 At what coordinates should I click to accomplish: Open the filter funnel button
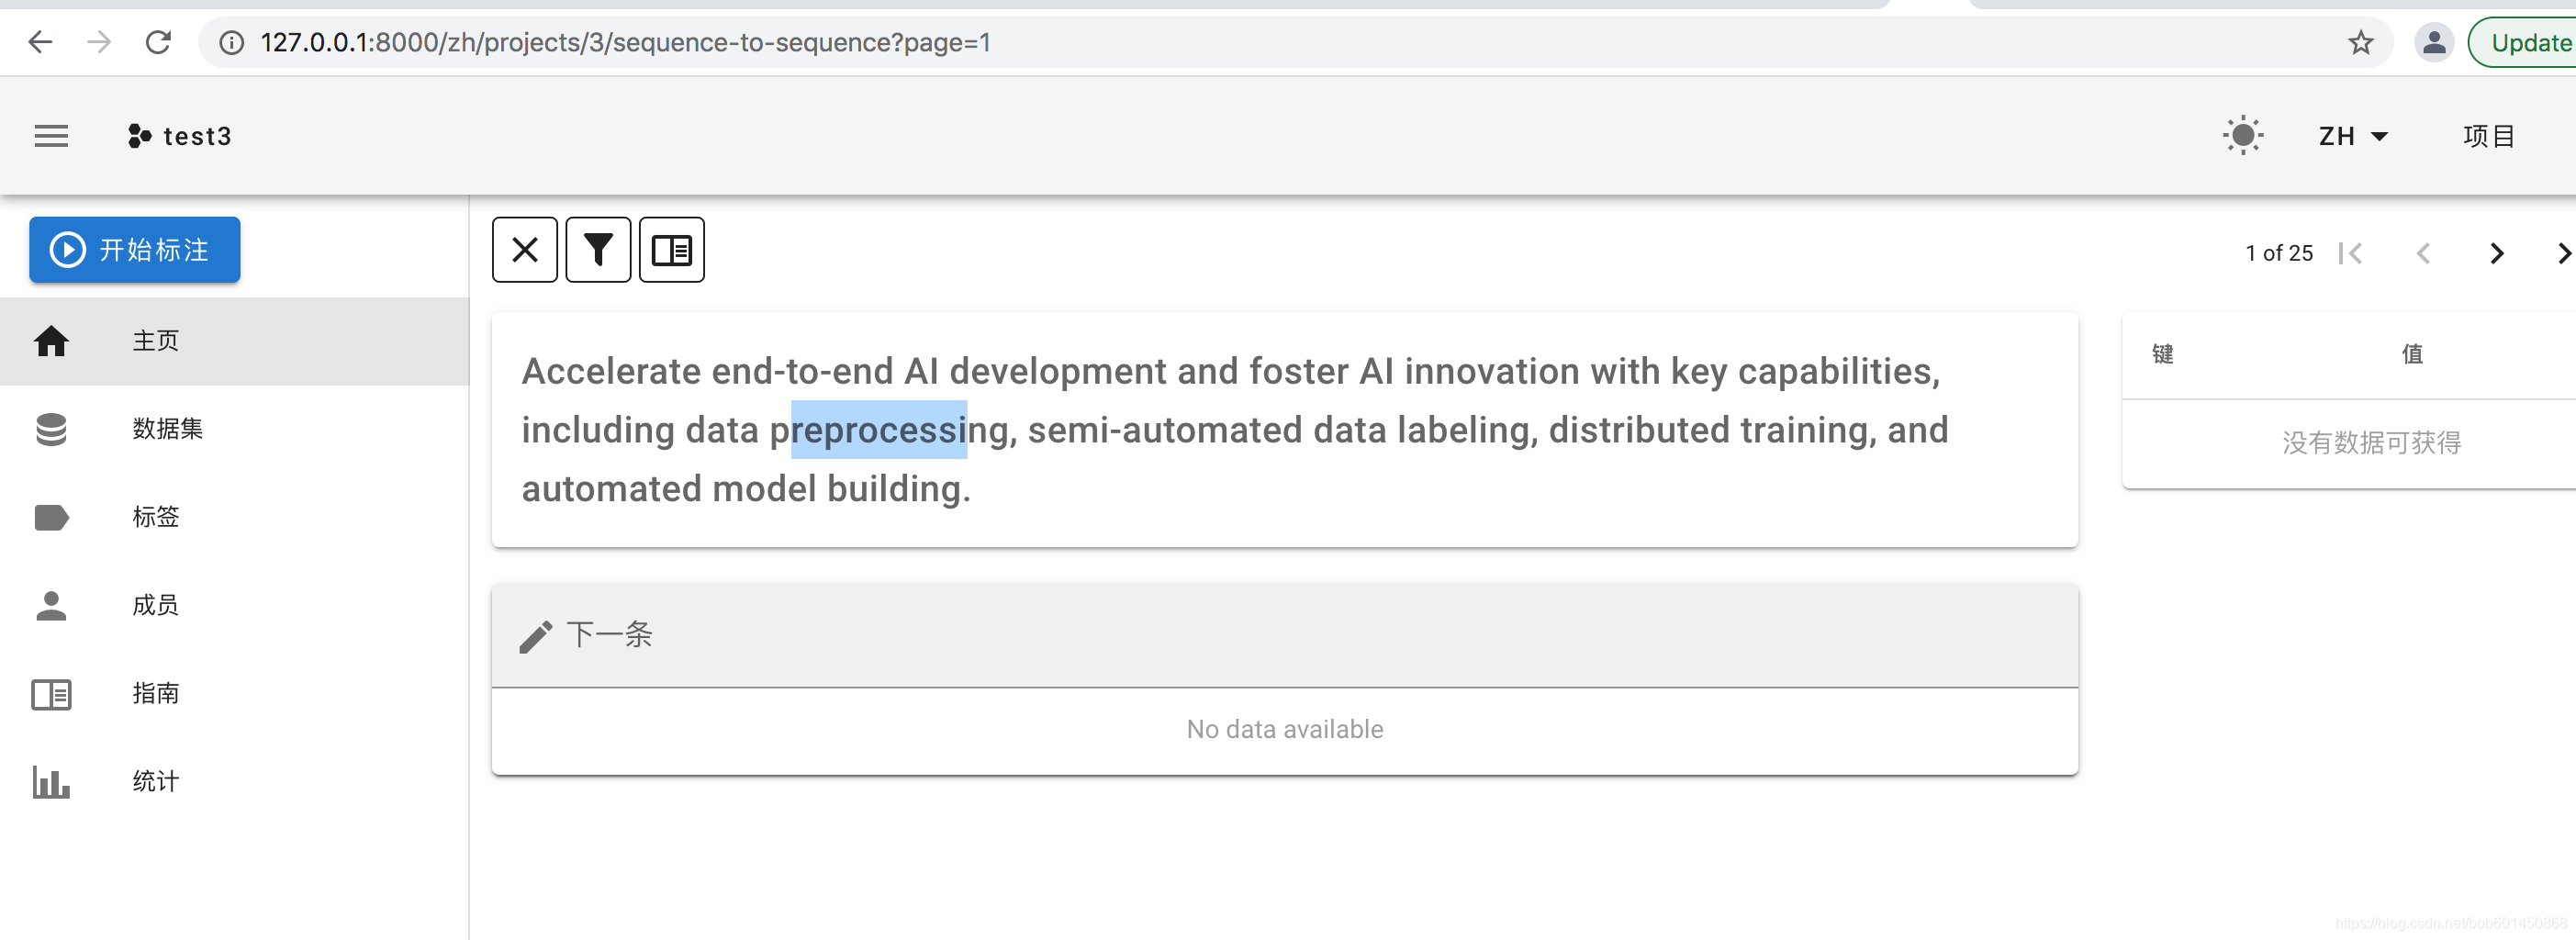pyautogui.click(x=598, y=250)
